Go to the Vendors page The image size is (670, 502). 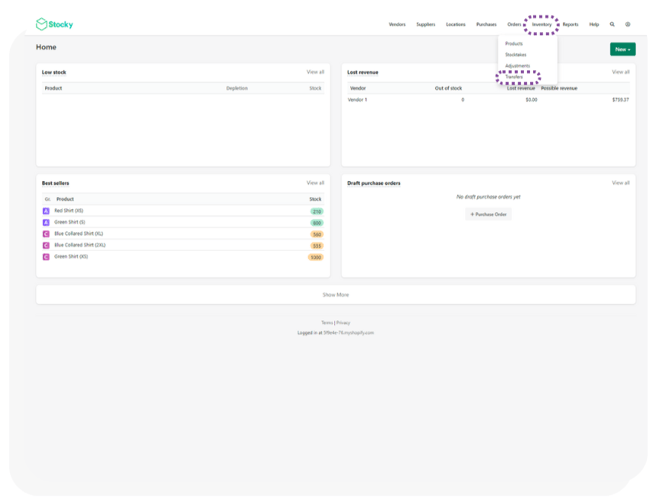(397, 24)
